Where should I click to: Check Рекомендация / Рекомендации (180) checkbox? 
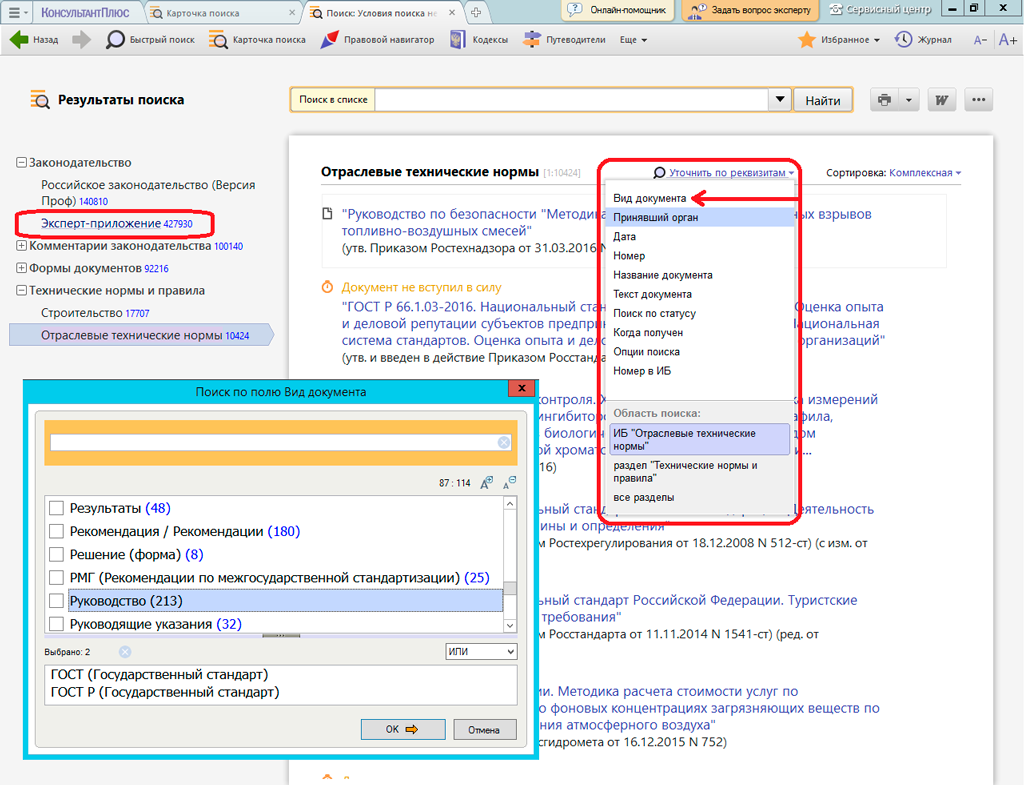click(57, 532)
